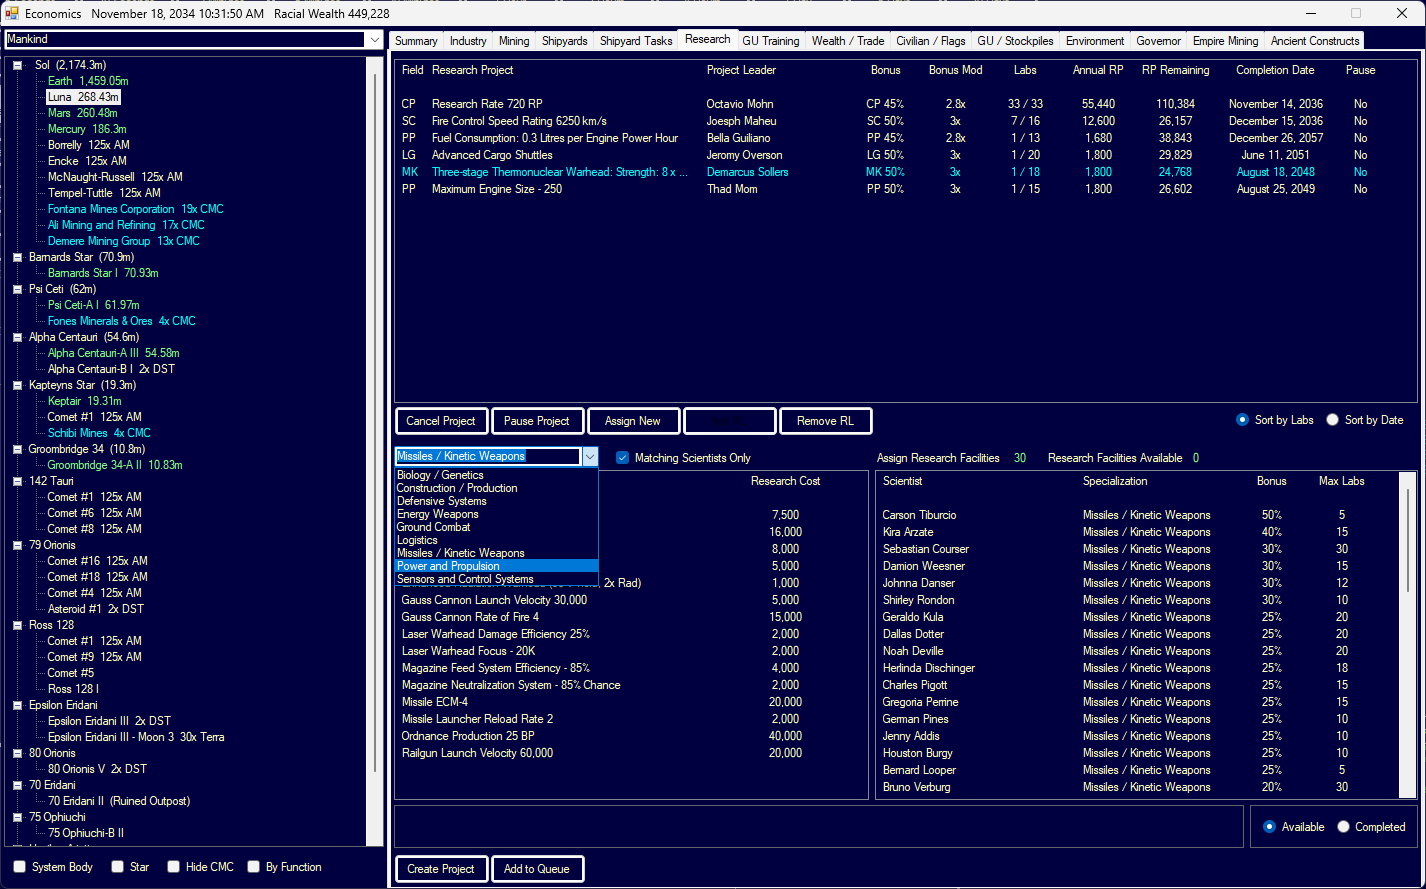Collapse the Sol system tree node
1426x889 pixels.
(x=19, y=65)
